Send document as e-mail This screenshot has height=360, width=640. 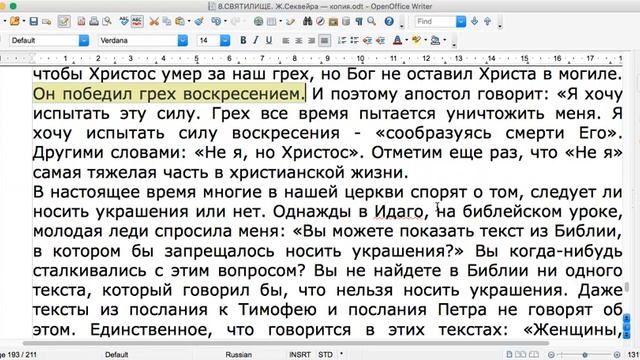(x=47, y=21)
